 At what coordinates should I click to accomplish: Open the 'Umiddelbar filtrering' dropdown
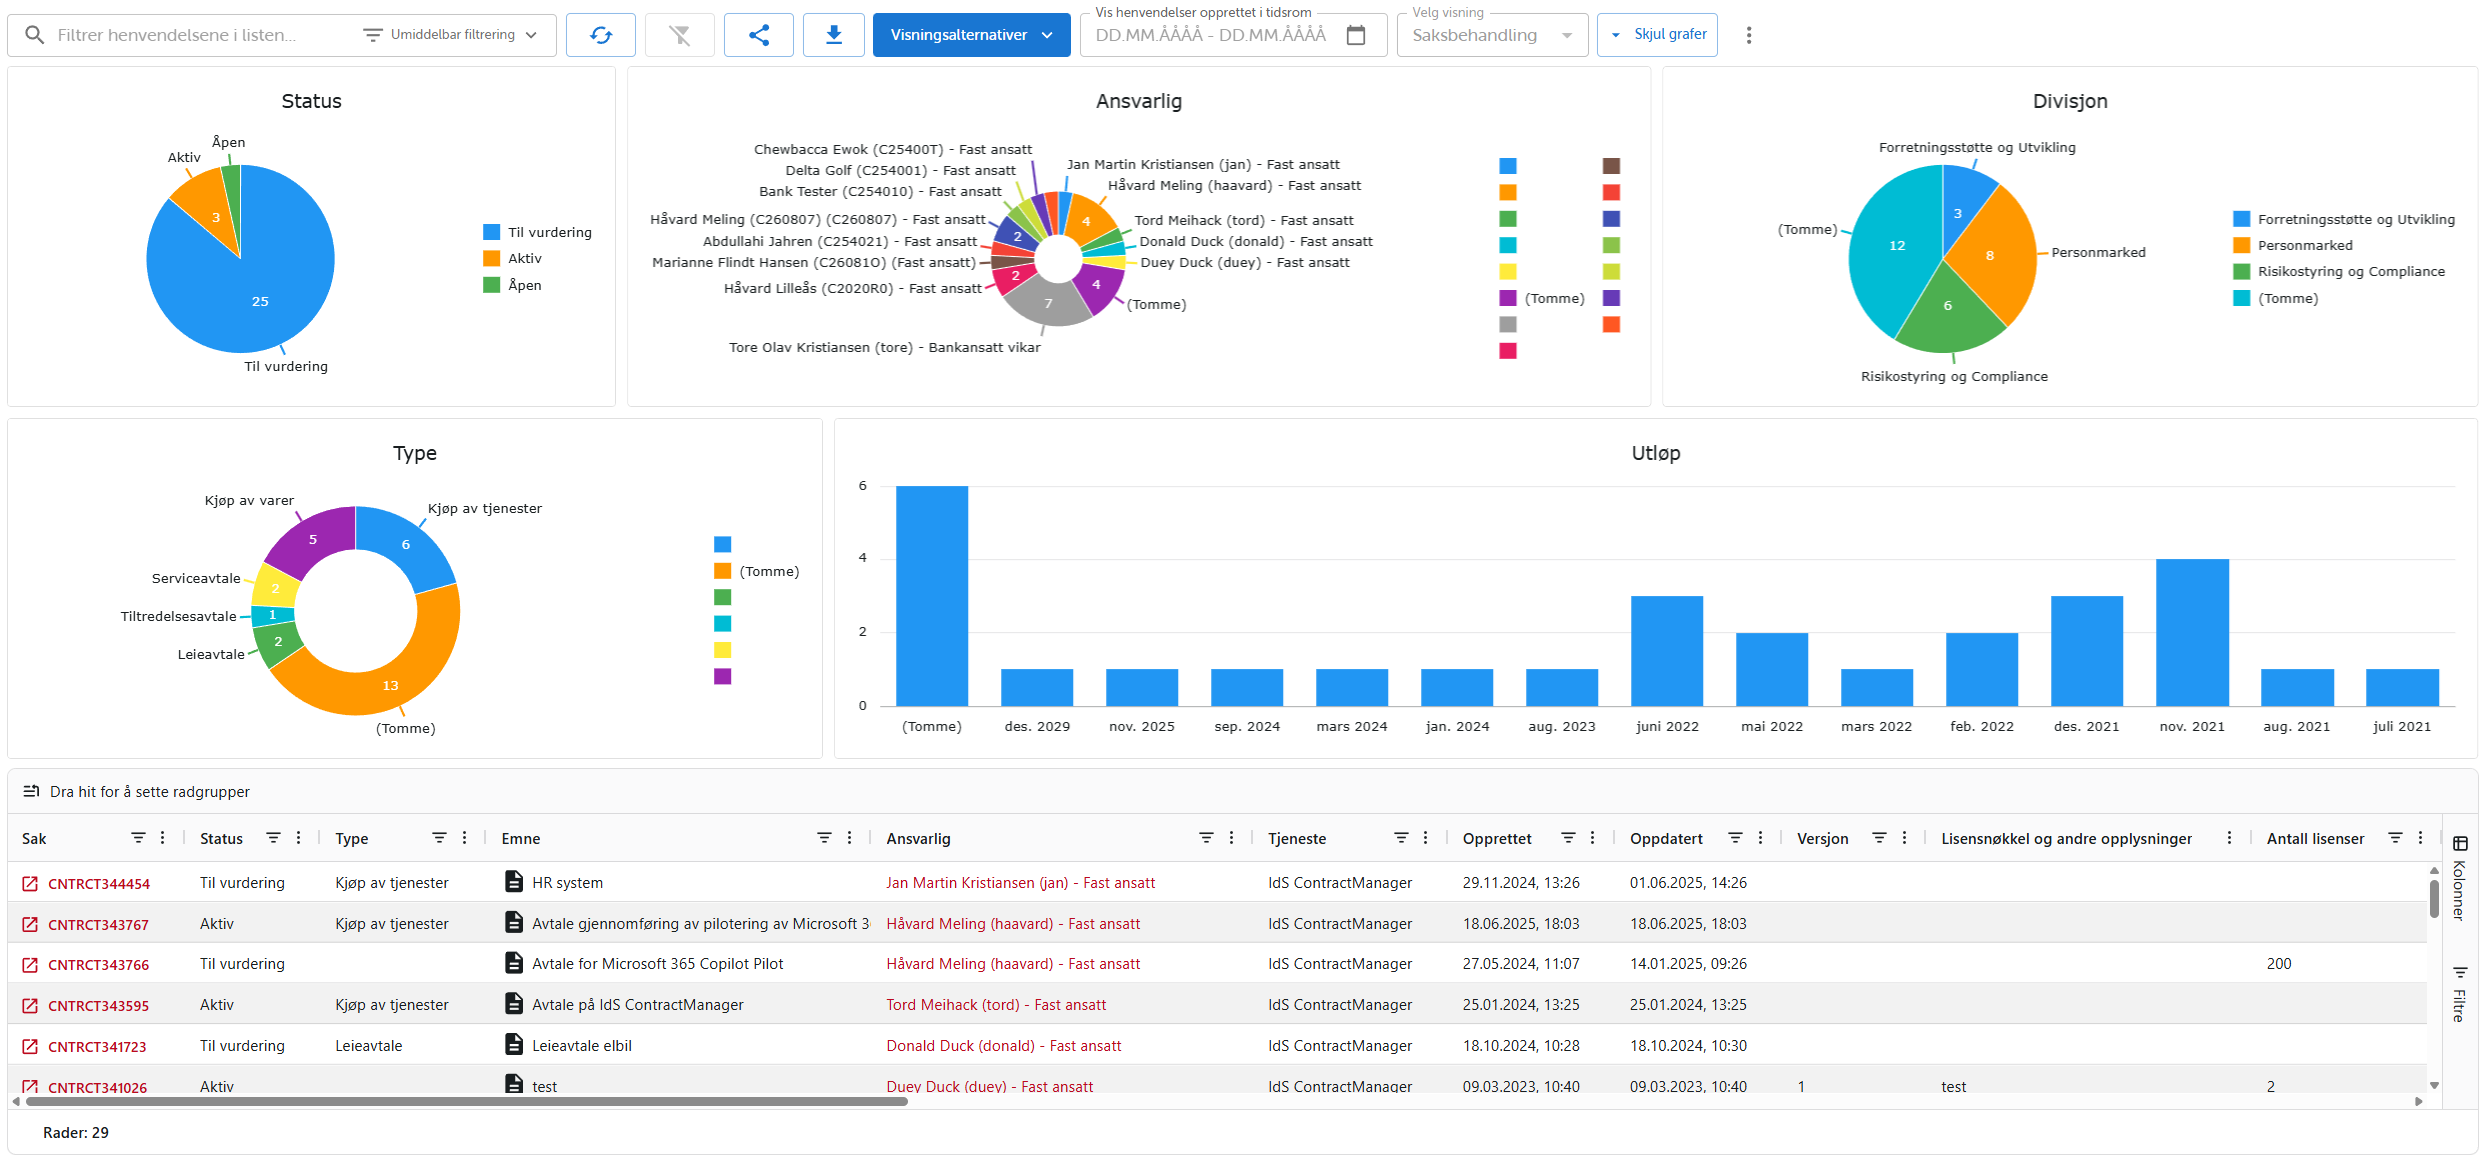(451, 35)
